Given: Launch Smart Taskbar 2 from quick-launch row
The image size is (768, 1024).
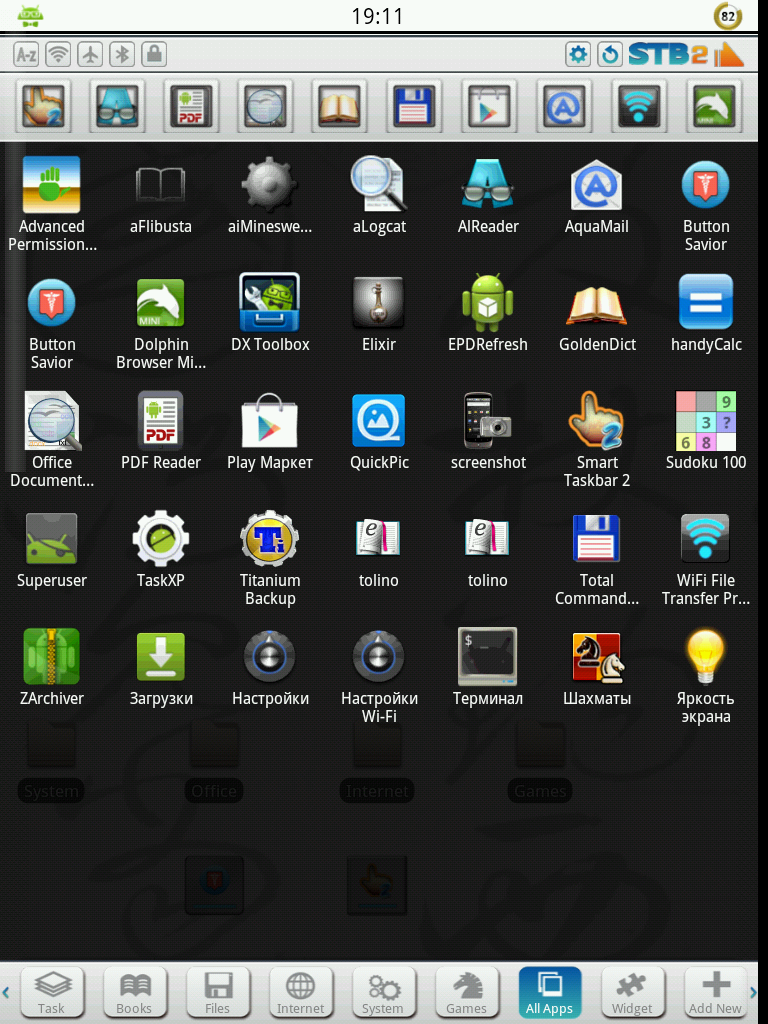Looking at the screenshot, I should [x=43, y=105].
